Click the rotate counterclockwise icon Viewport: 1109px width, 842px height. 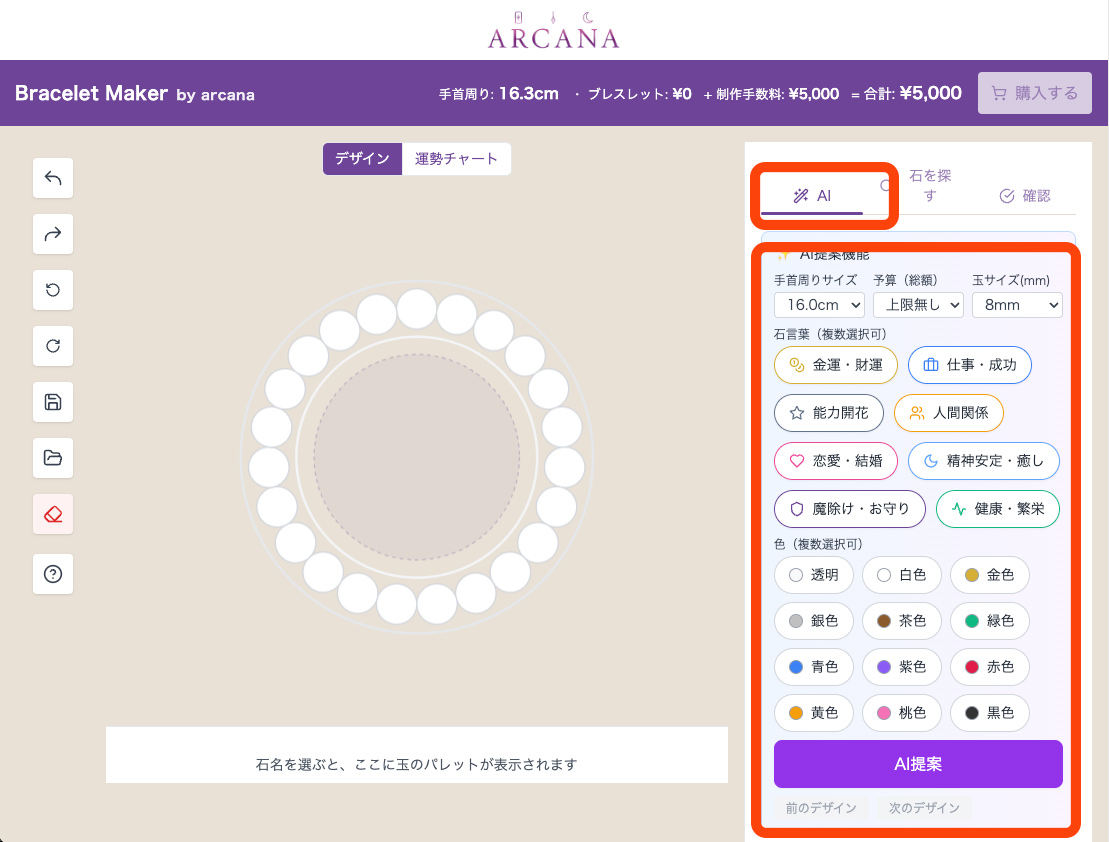tap(53, 290)
